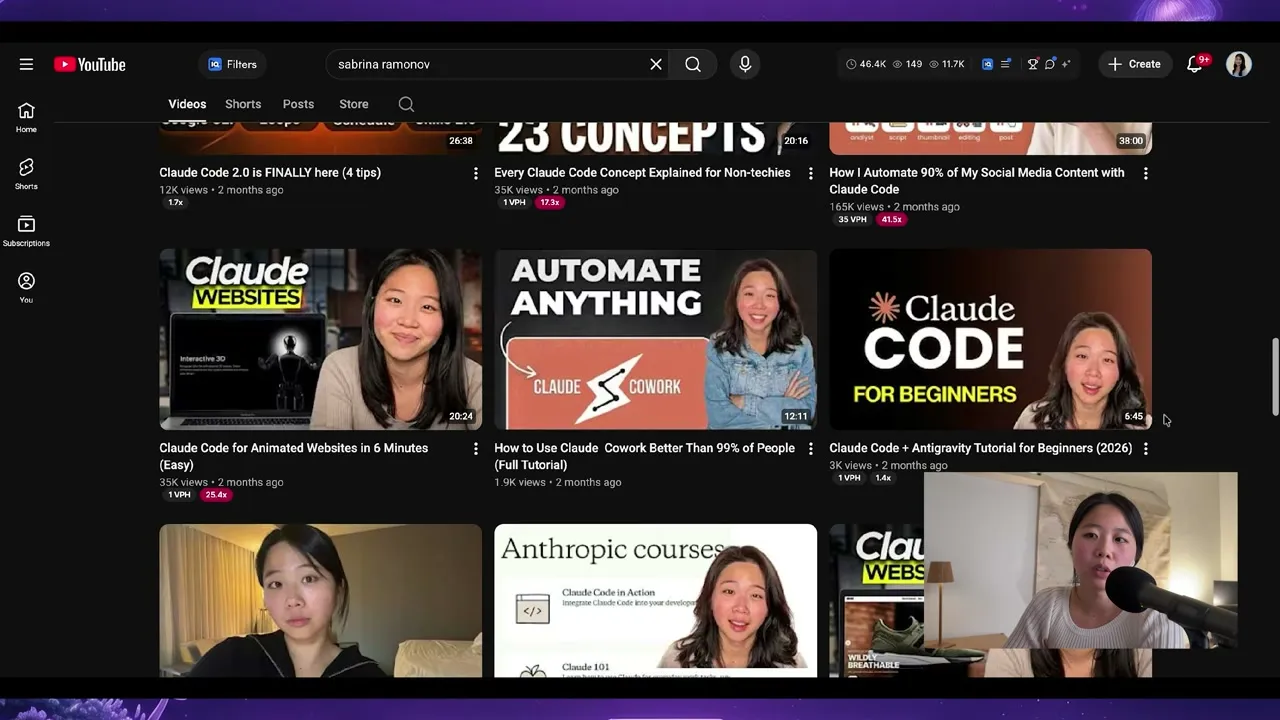Play the 'Automate Anything Claude Cowork' thumbnail
The height and width of the screenshot is (720, 1280).
[x=655, y=339]
